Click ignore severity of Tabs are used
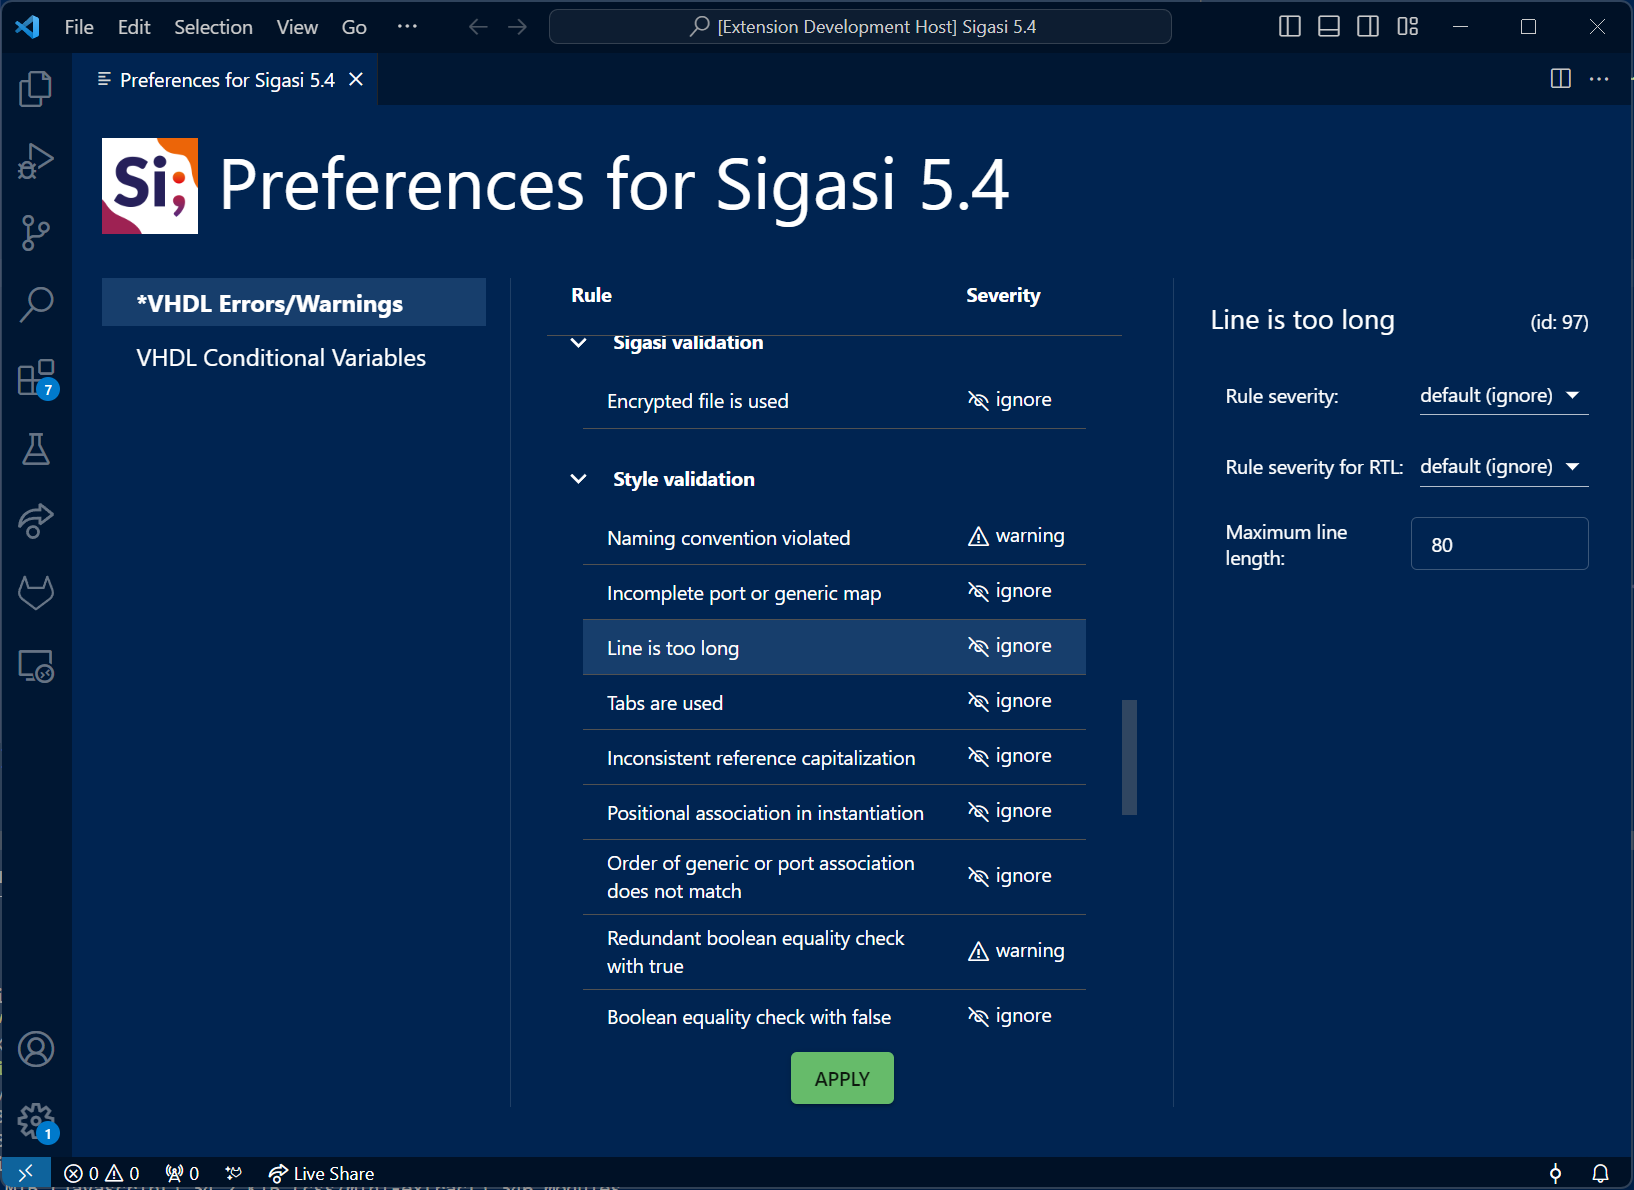Screen dimensions: 1634x1190 (x=1010, y=701)
